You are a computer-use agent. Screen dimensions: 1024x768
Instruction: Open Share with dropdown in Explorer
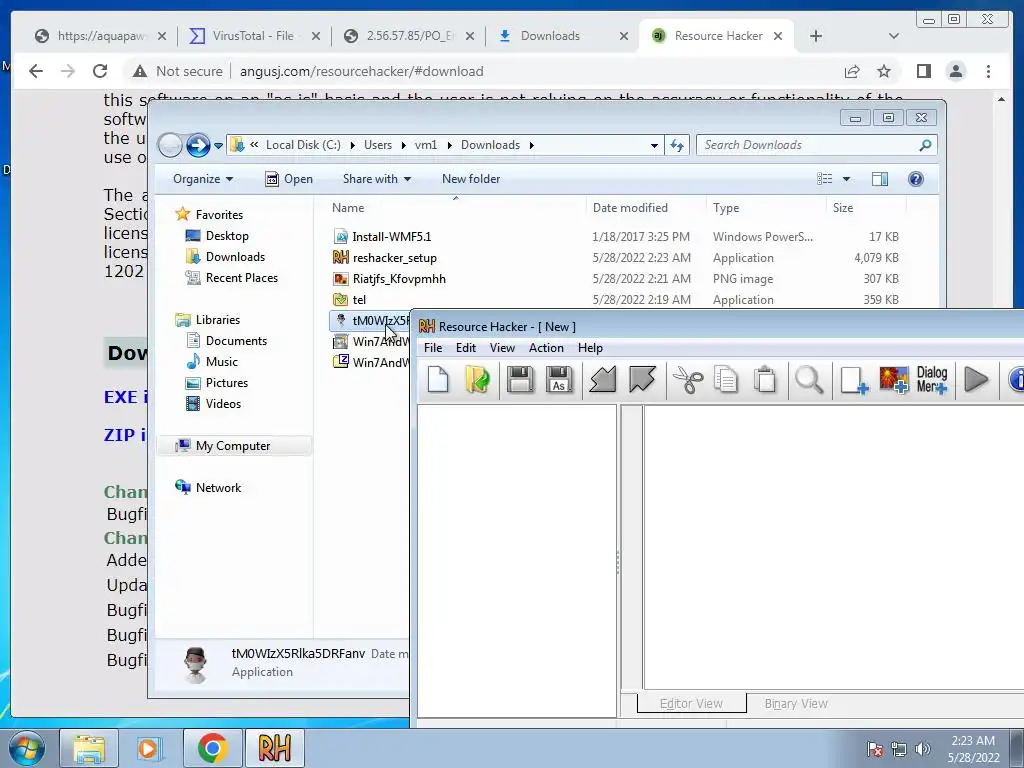coord(377,179)
